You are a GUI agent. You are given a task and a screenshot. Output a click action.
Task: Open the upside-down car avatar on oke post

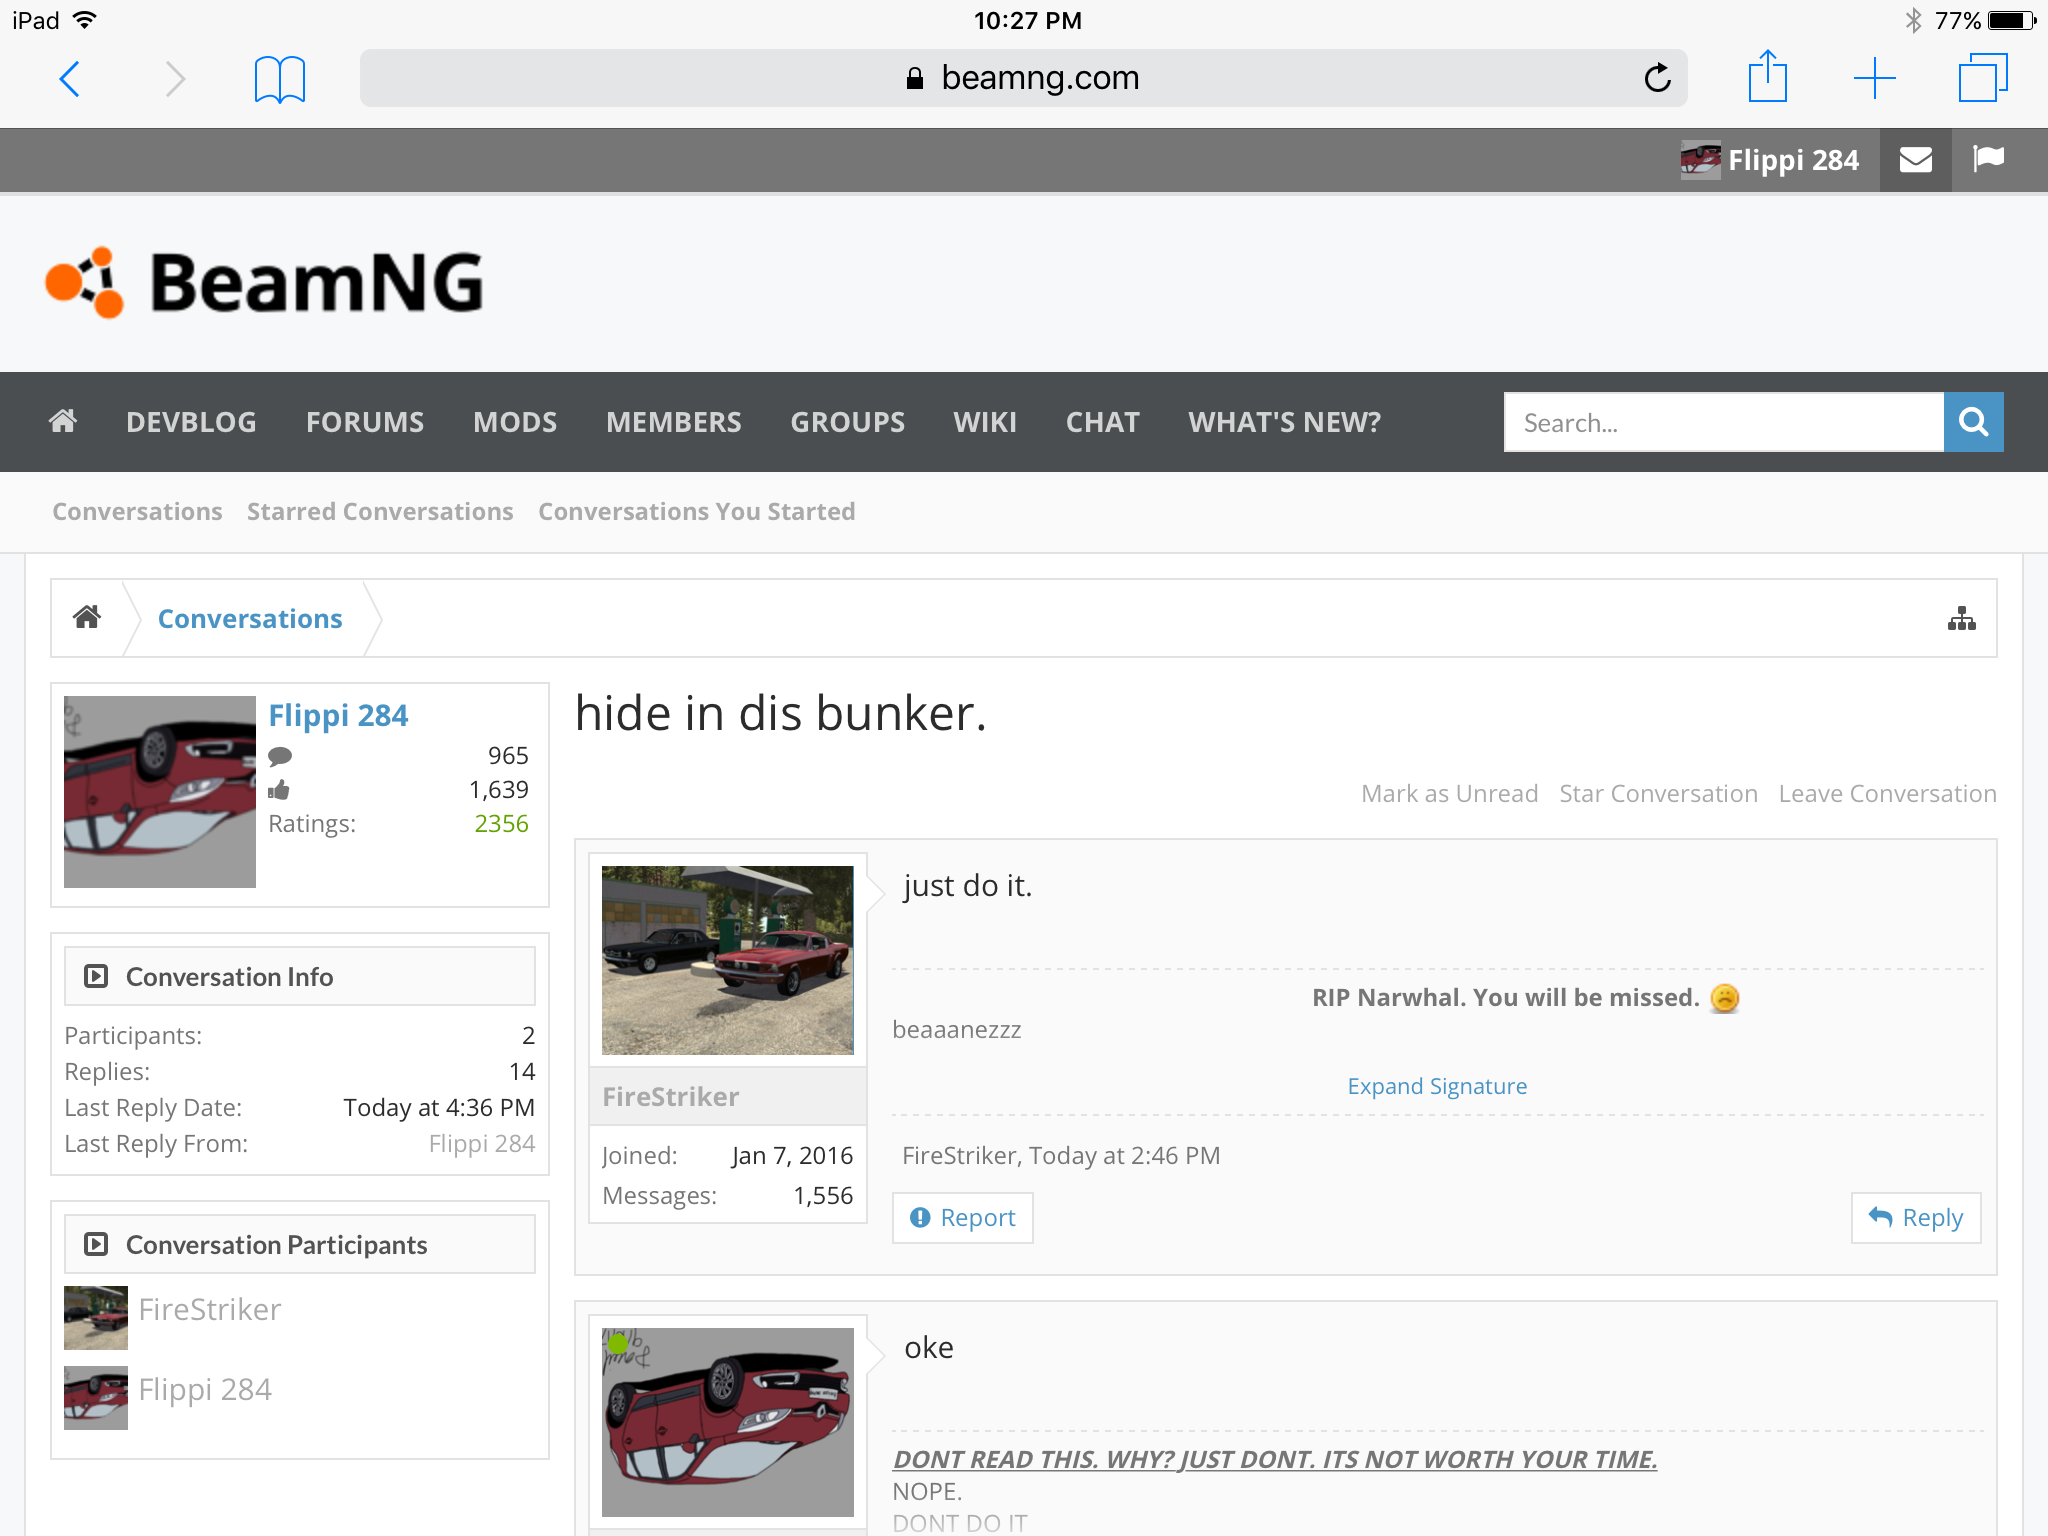728,1422
